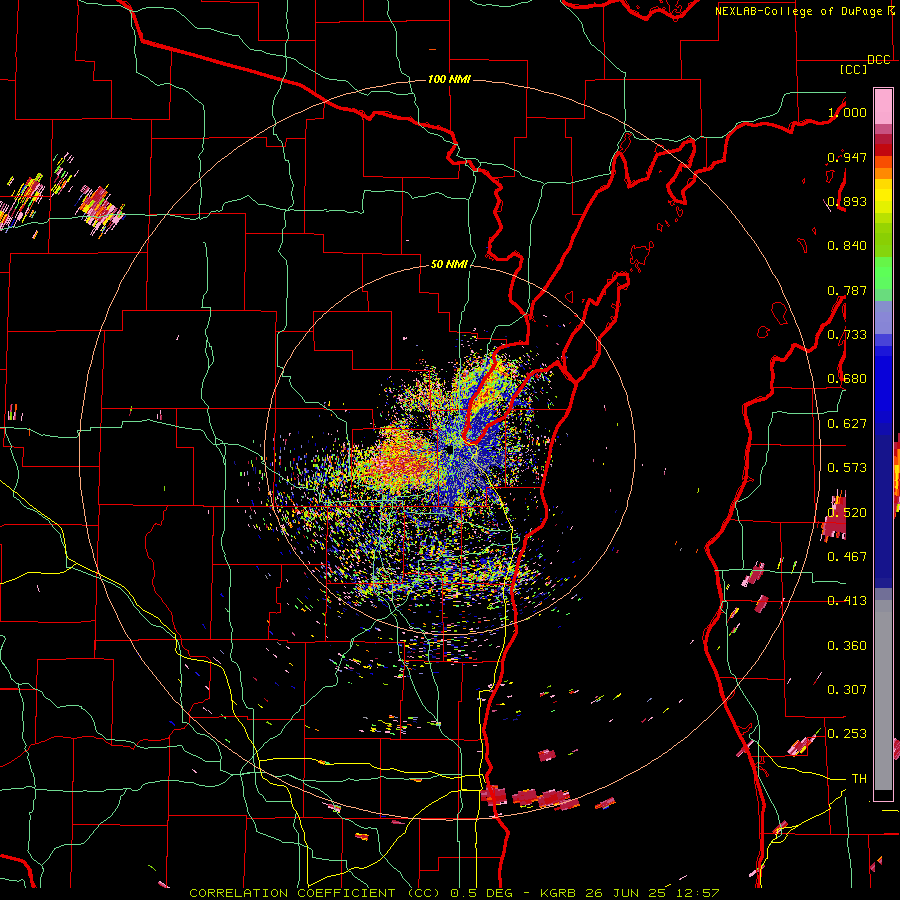Click the TH threshold label
This screenshot has width=900, height=900.
tap(859, 779)
